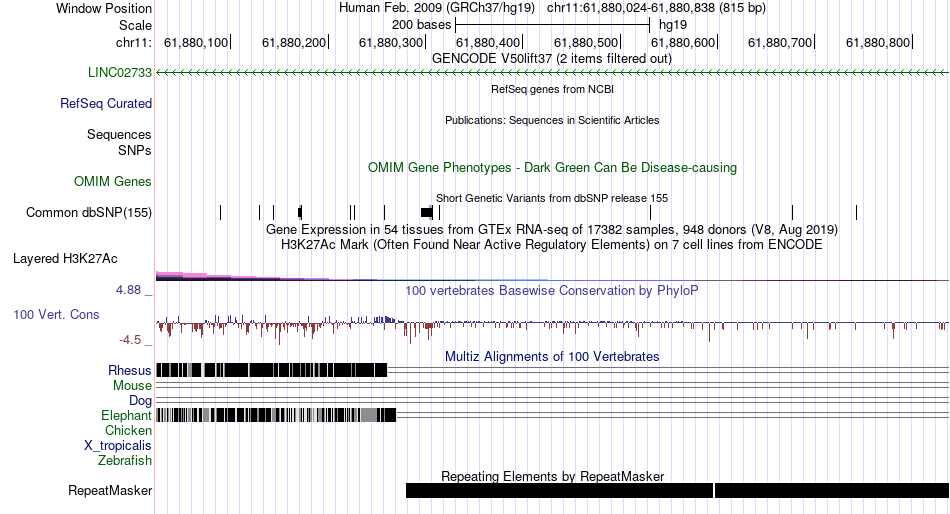
Task: Click the OMIM Genes track label
Action: 113,181
